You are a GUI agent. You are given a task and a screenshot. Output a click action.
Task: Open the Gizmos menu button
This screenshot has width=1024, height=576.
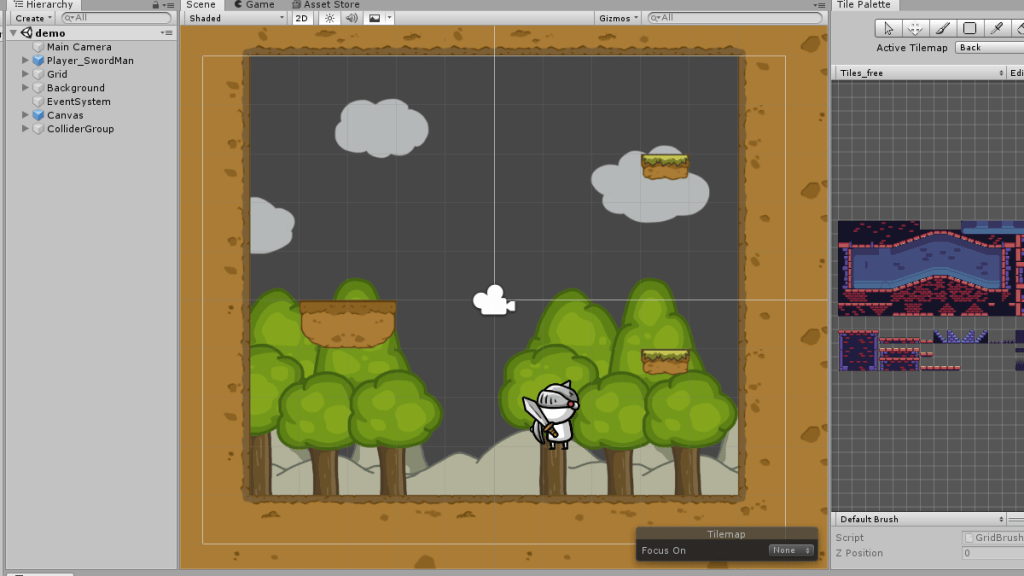click(618, 18)
